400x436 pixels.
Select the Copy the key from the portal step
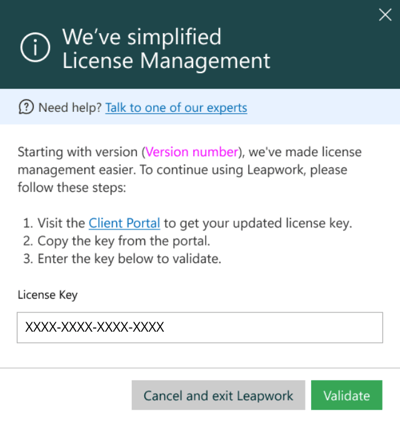click(117, 241)
